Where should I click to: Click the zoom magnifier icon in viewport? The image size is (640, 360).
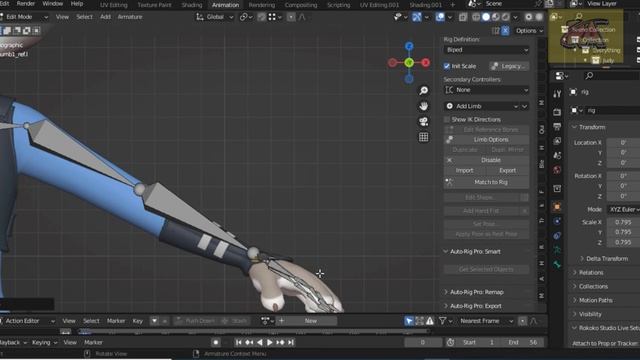point(424,90)
